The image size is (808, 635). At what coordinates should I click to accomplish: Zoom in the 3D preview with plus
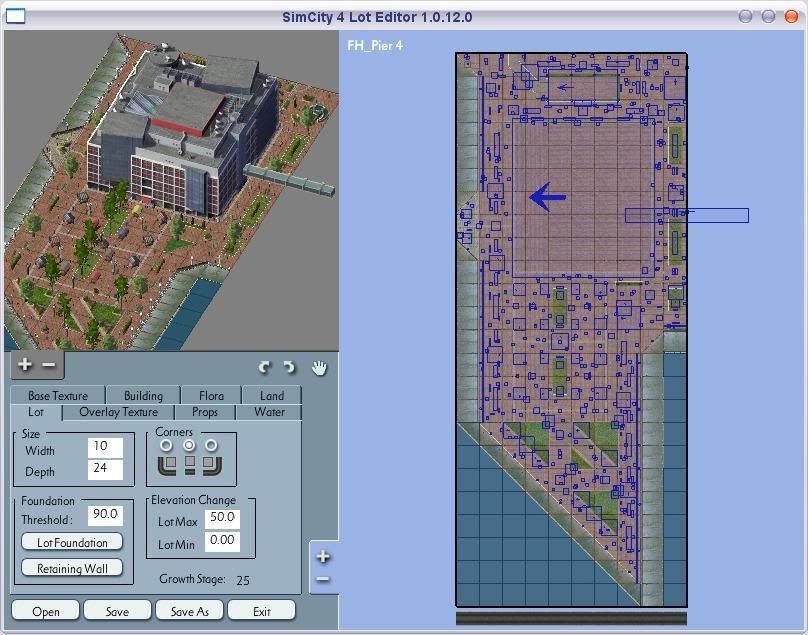pos(24,364)
